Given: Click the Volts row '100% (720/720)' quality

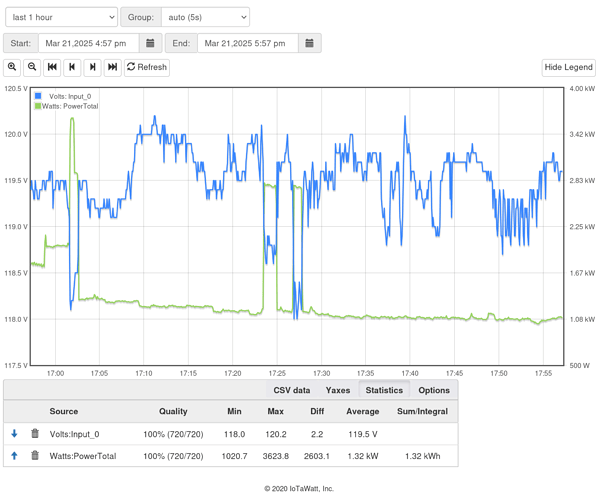Looking at the screenshot, I should [173, 434].
